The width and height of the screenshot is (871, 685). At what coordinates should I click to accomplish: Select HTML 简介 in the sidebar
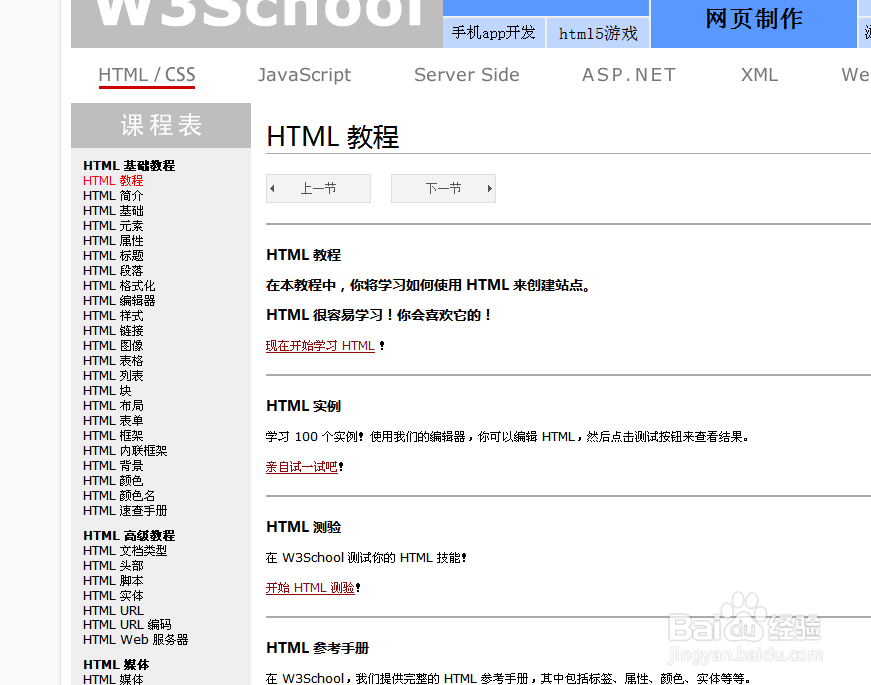(x=112, y=195)
